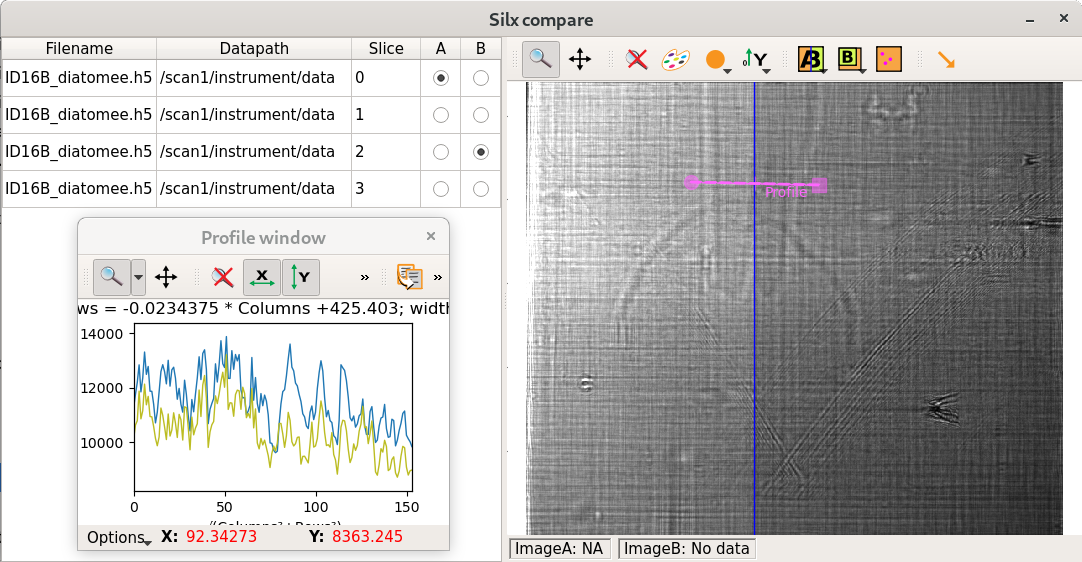1082x562 pixels.
Task: Click the Filename column header
Action: point(79,48)
